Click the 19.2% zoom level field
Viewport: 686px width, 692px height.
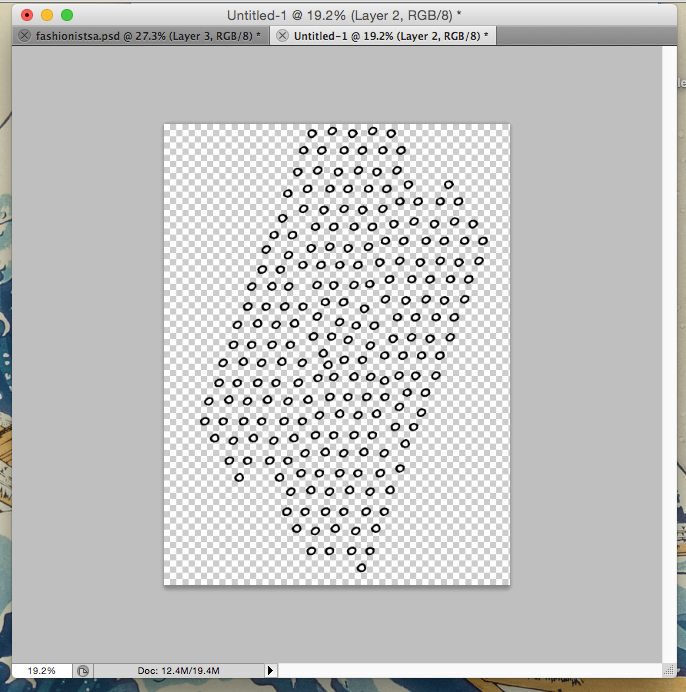(41, 670)
